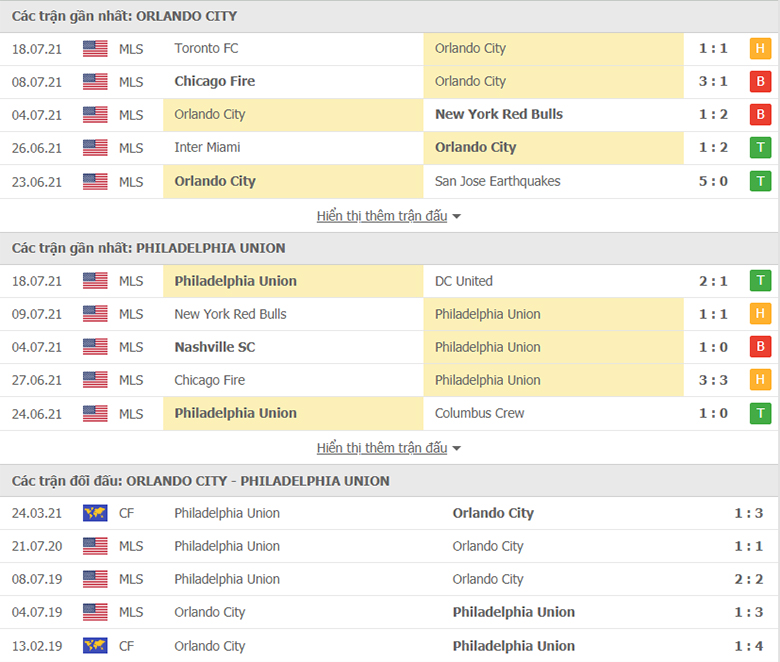
Task: Click the green T badge for DC United match
Action: pyautogui.click(x=760, y=281)
